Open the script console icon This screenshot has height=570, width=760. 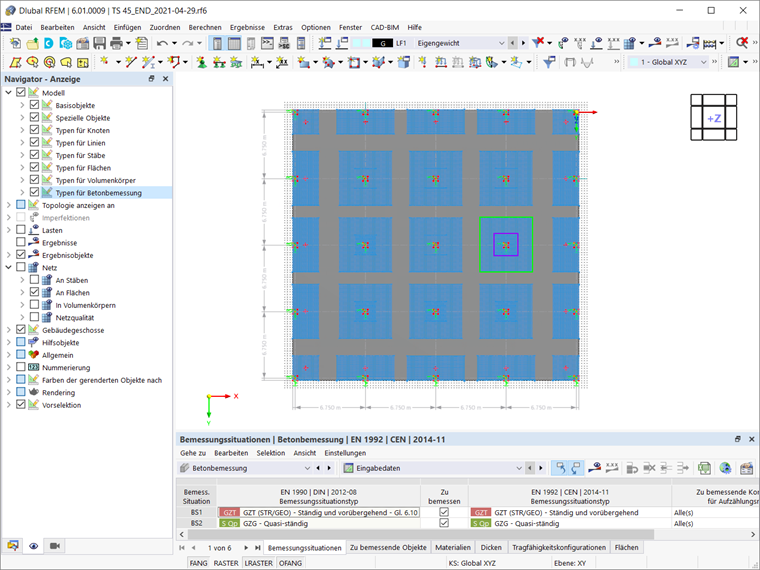point(267,43)
